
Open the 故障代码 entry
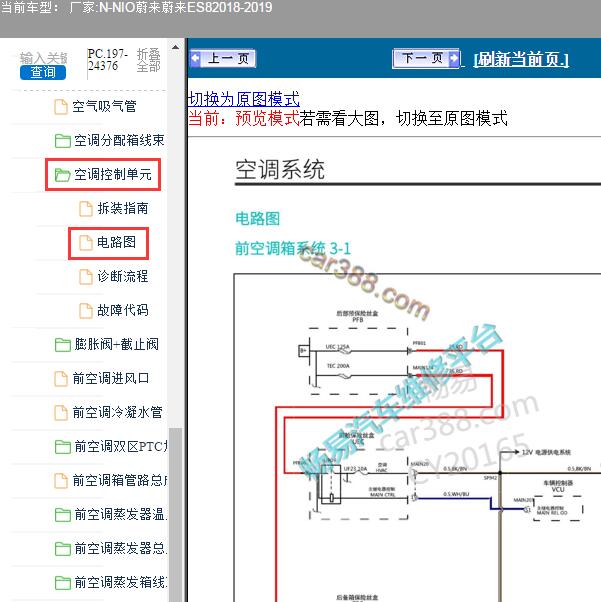[123, 310]
